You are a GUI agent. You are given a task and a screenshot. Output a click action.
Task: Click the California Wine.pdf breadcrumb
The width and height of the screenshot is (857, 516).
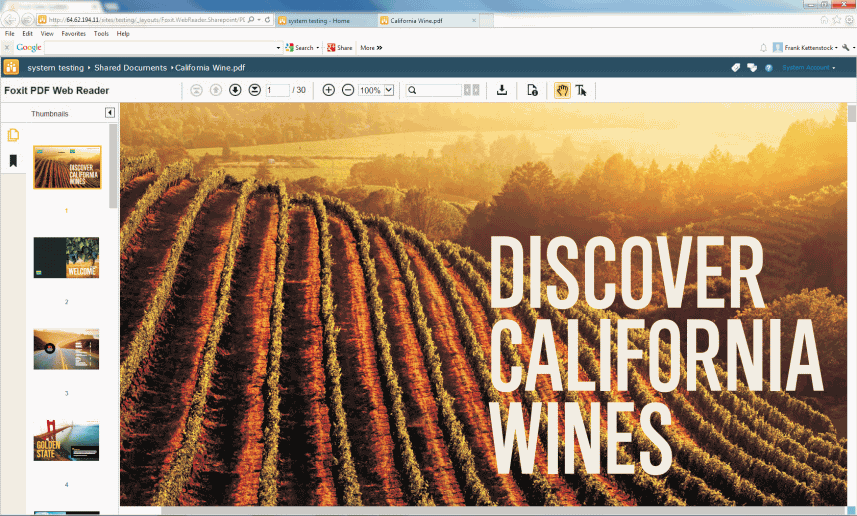pos(210,68)
